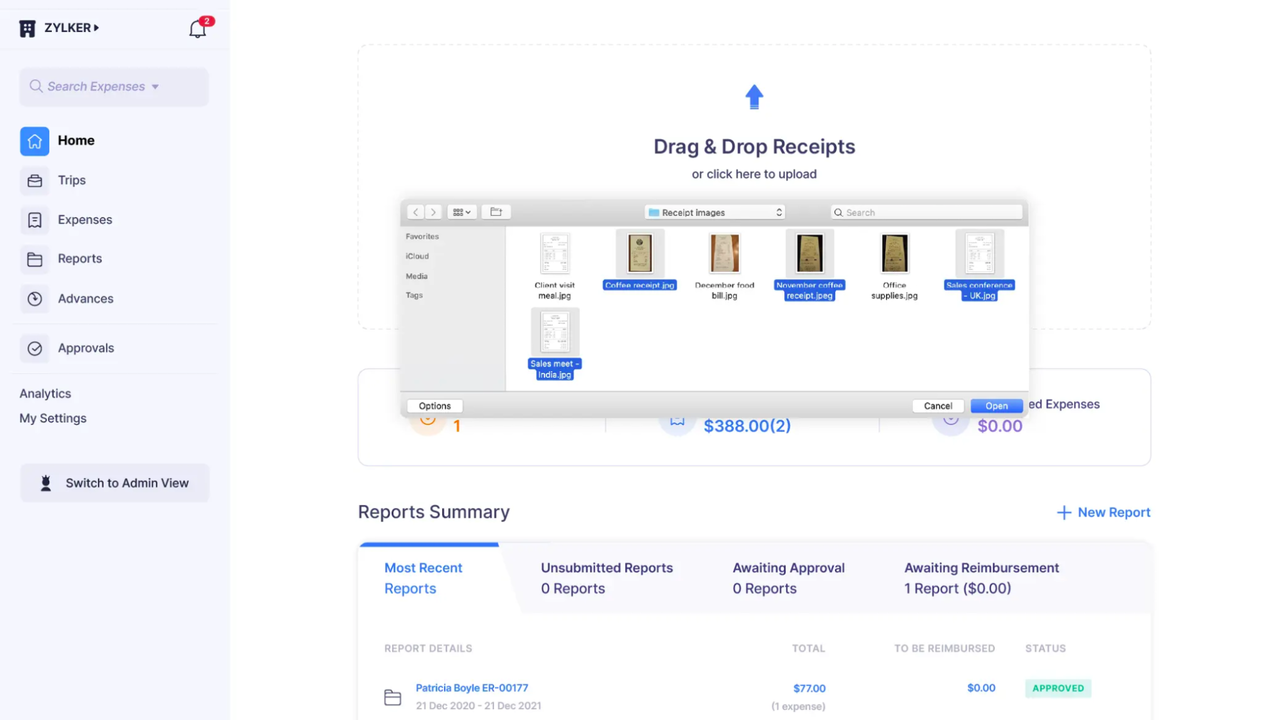1279x720 pixels.
Task: Select the Trips icon in the sidebar
Action: [34, 180]
